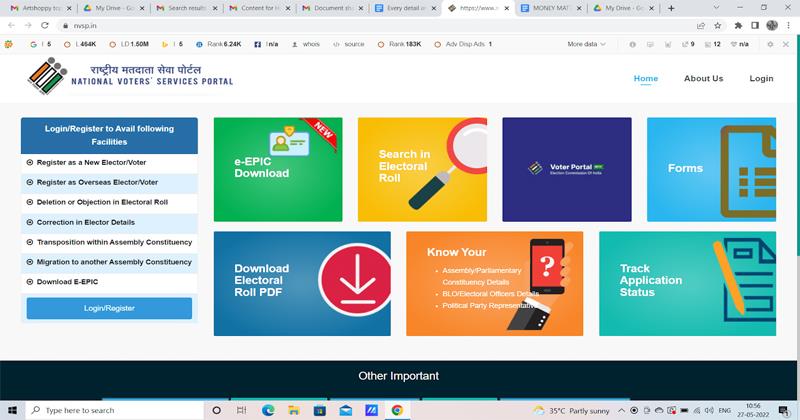The width and height of the screenshot is (800, 420).
Task: Switch to the MONEY MAT Docs tab
Action: point(551,8)
